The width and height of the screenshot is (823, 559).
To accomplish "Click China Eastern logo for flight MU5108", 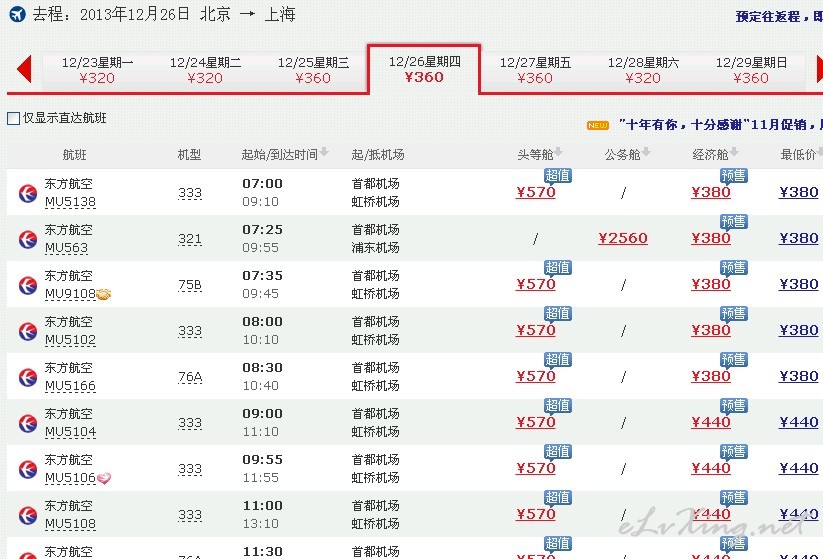I will [x=28, y=515].
